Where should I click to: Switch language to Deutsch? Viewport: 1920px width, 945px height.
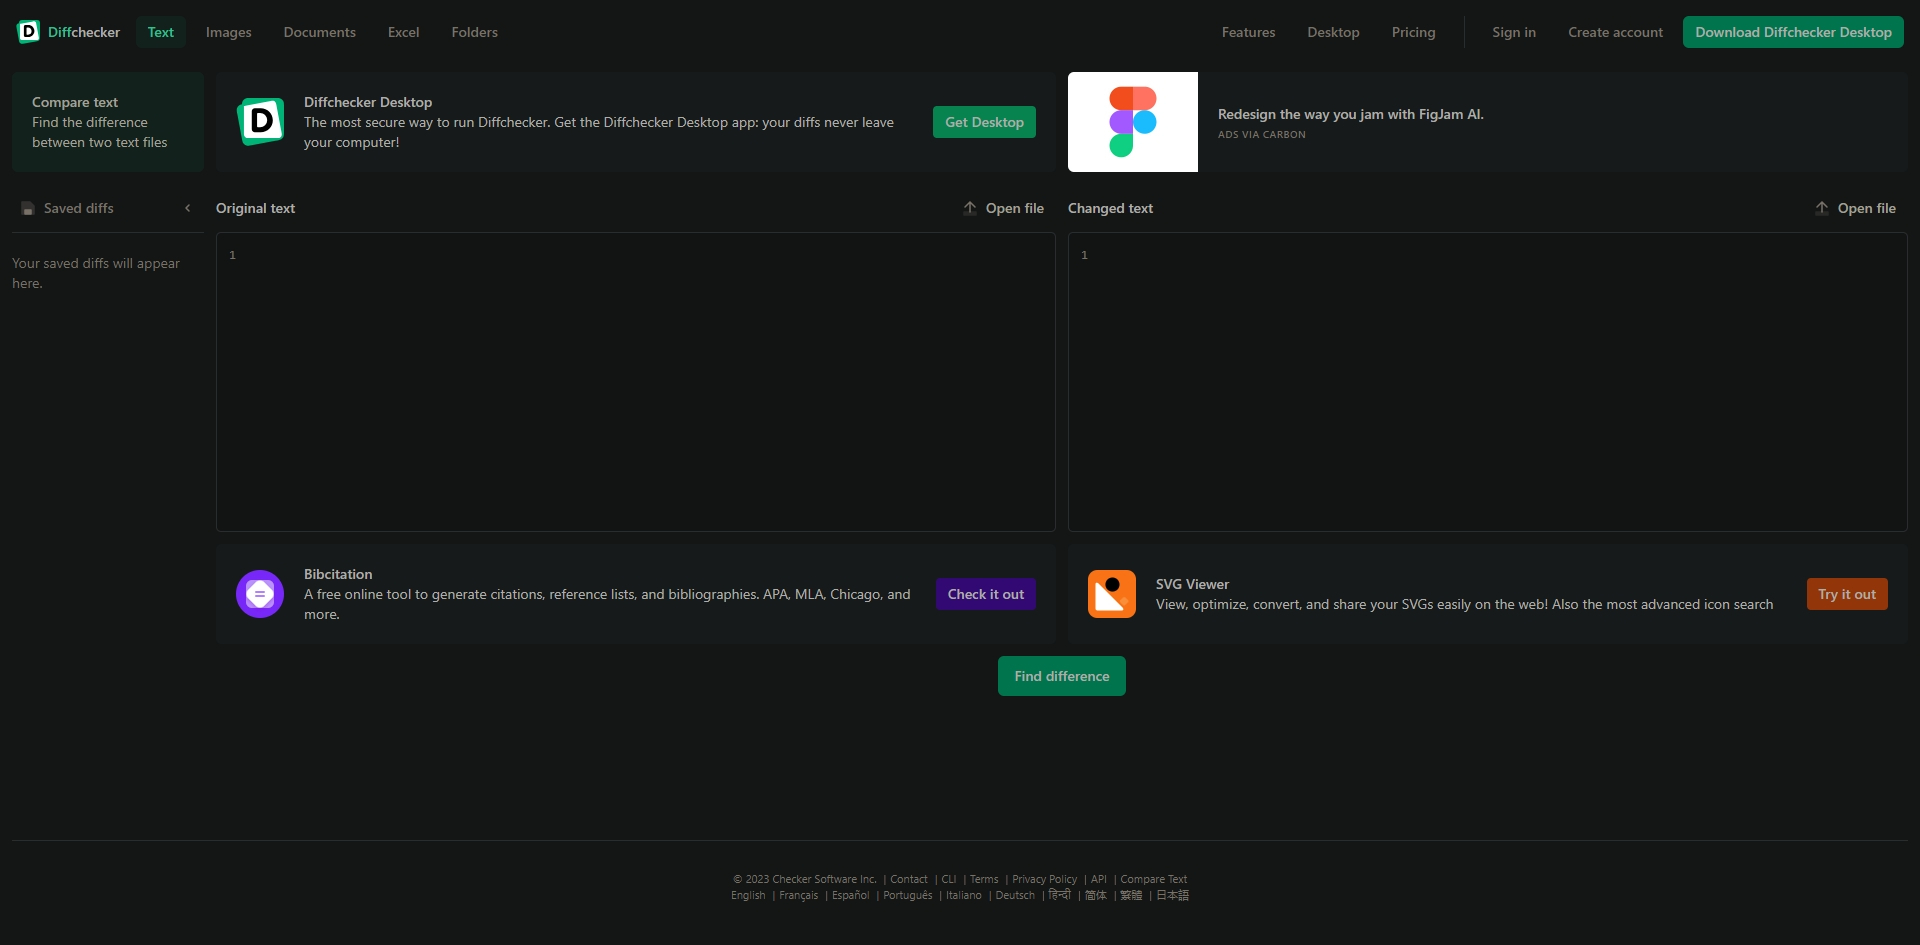click(1015, 896)
